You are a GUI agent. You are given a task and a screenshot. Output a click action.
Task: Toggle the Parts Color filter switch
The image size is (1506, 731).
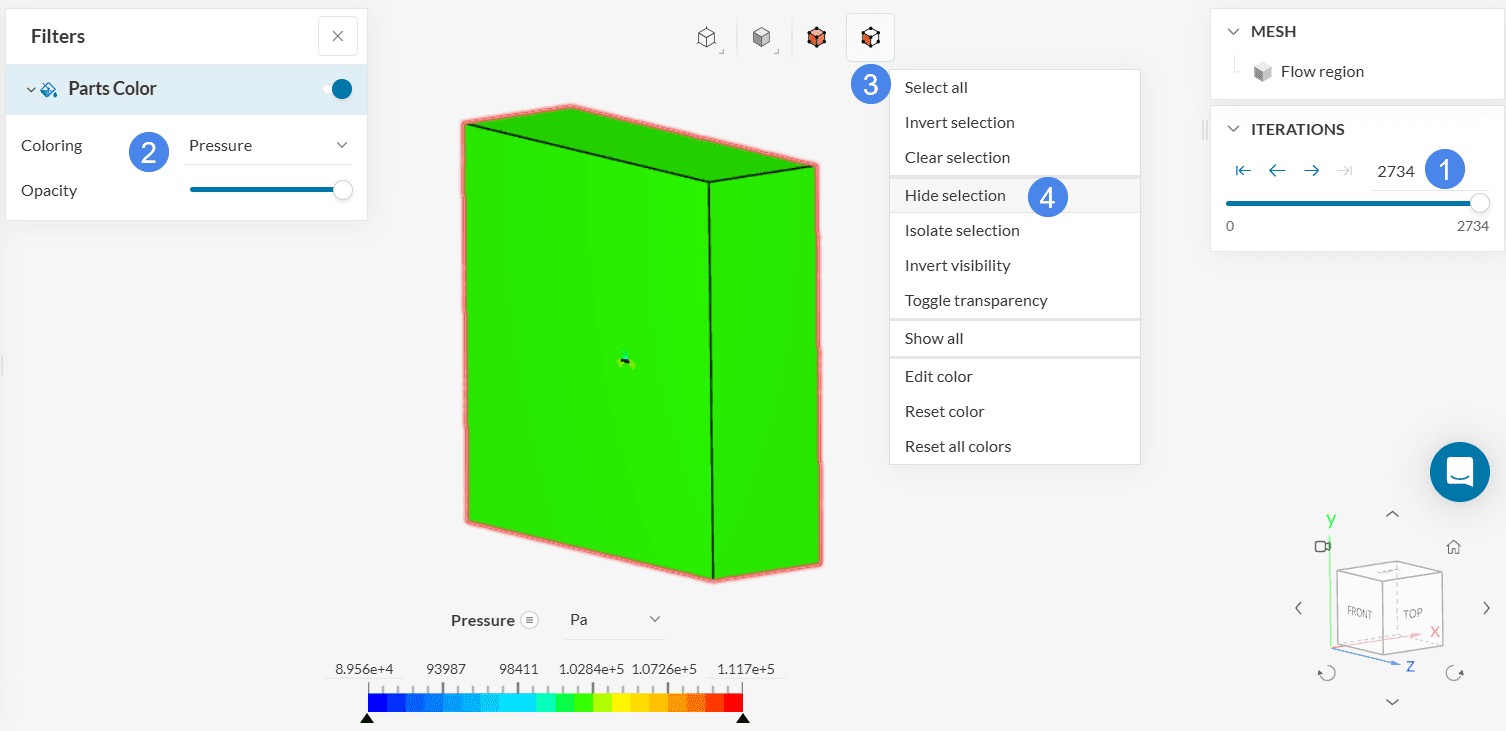(340, 89)
